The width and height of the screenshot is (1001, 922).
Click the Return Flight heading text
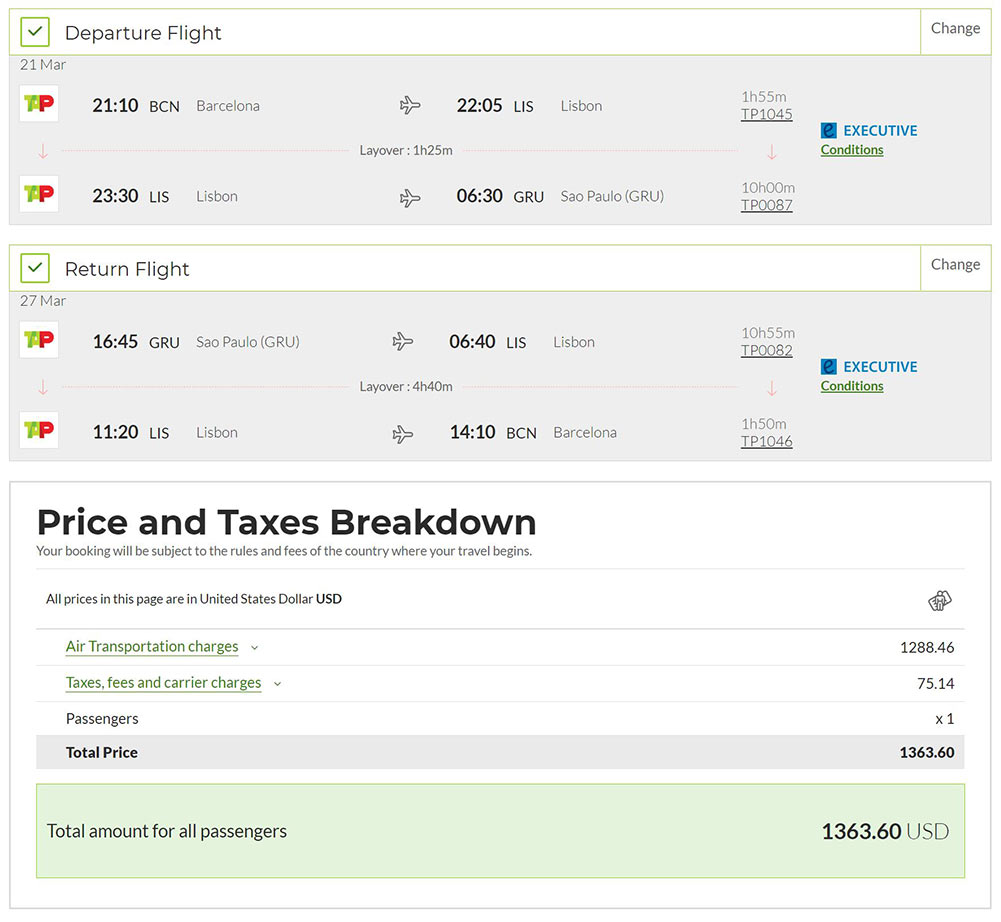click(x=127, y=269)
